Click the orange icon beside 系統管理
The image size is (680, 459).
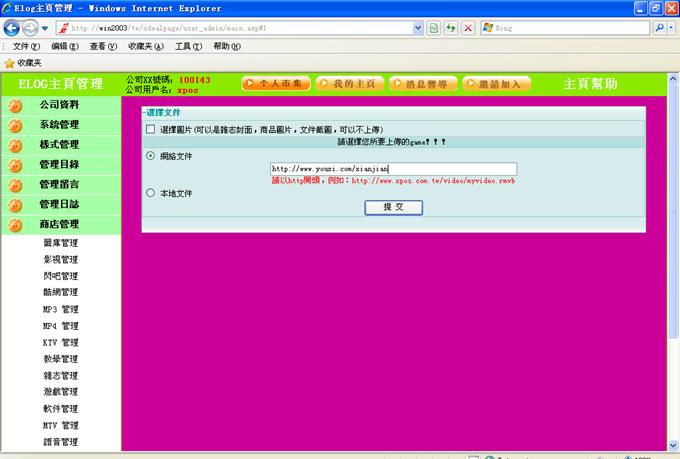pyautogui.click(x=15, y=125)
